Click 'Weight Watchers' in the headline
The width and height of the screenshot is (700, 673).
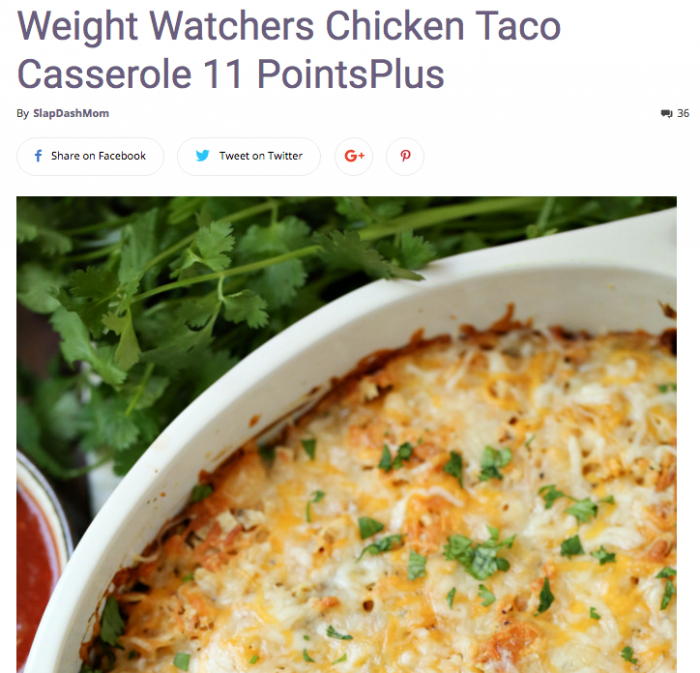(x=166, y=26)
